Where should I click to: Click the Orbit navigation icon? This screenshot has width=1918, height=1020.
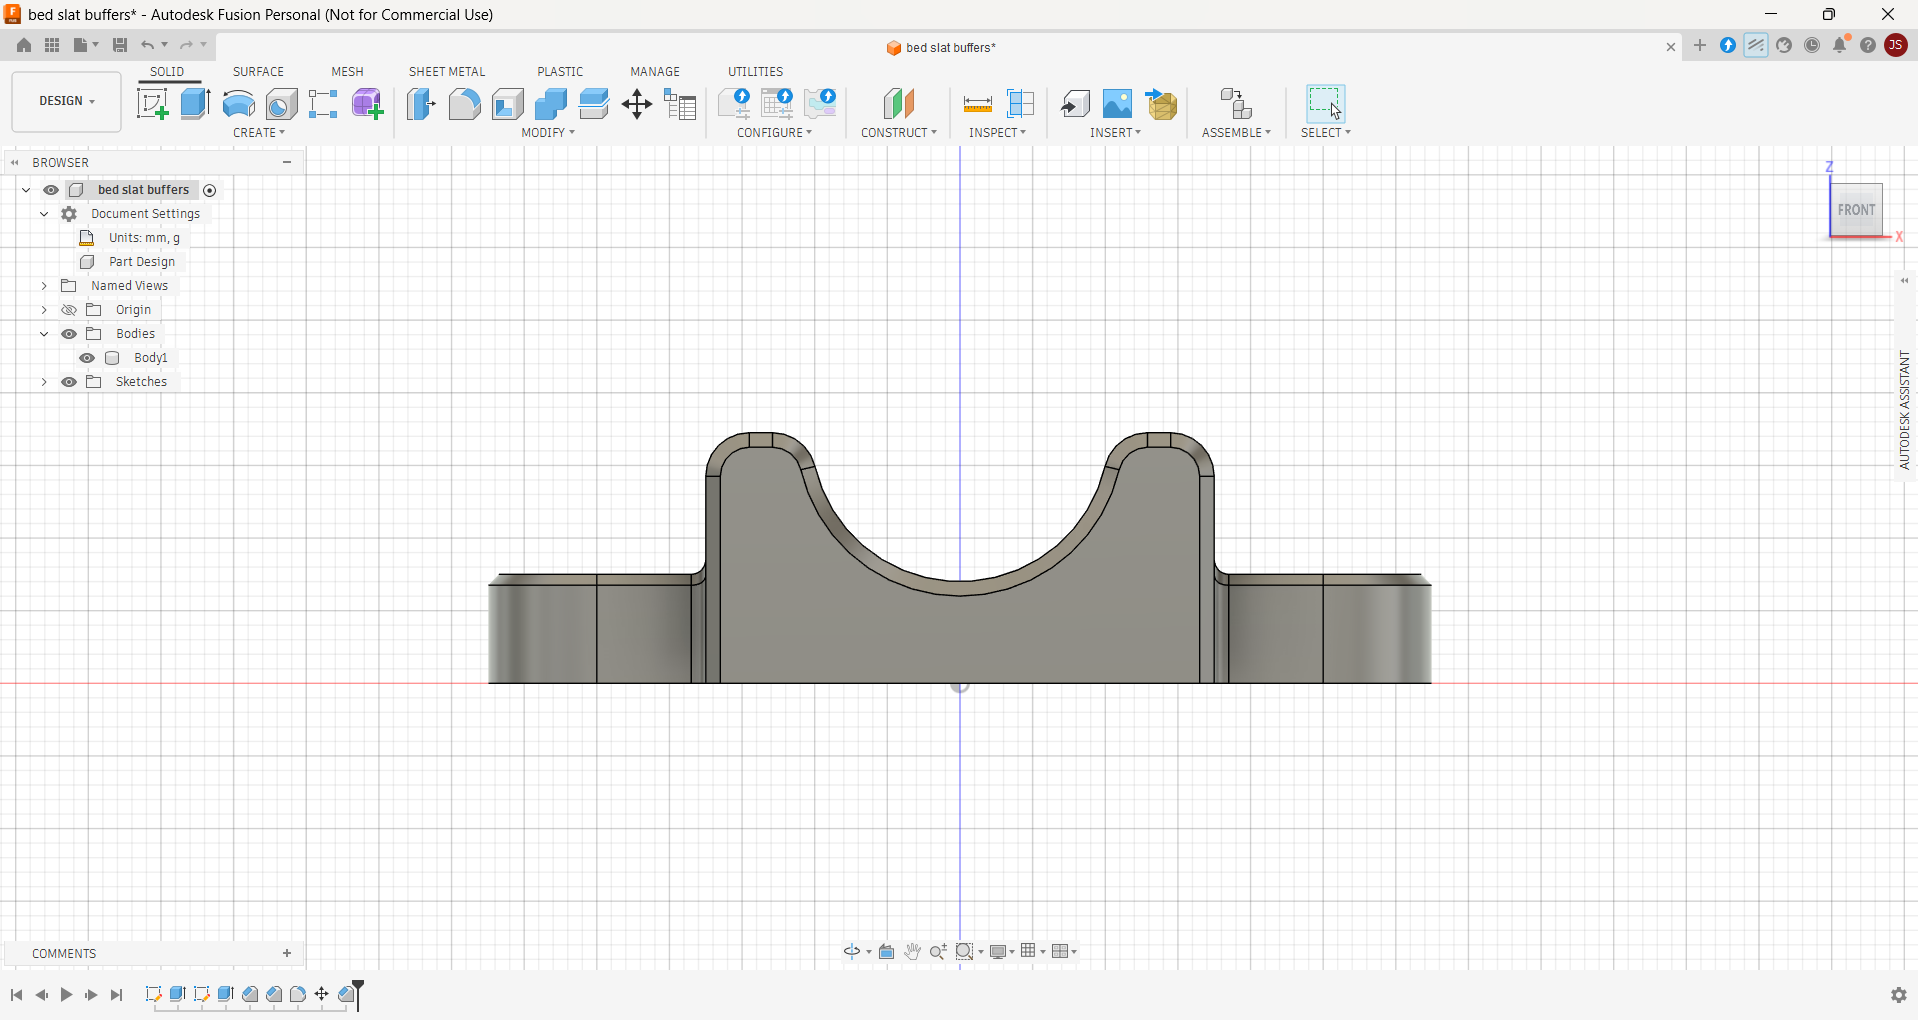point(852,951)
